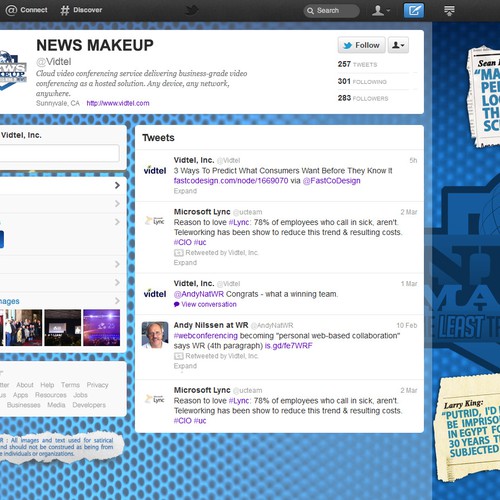Click the 2 Mar timestamp on first Lync tweet
This screenshot has width=500, height=500.
click(x=409, y=212)
